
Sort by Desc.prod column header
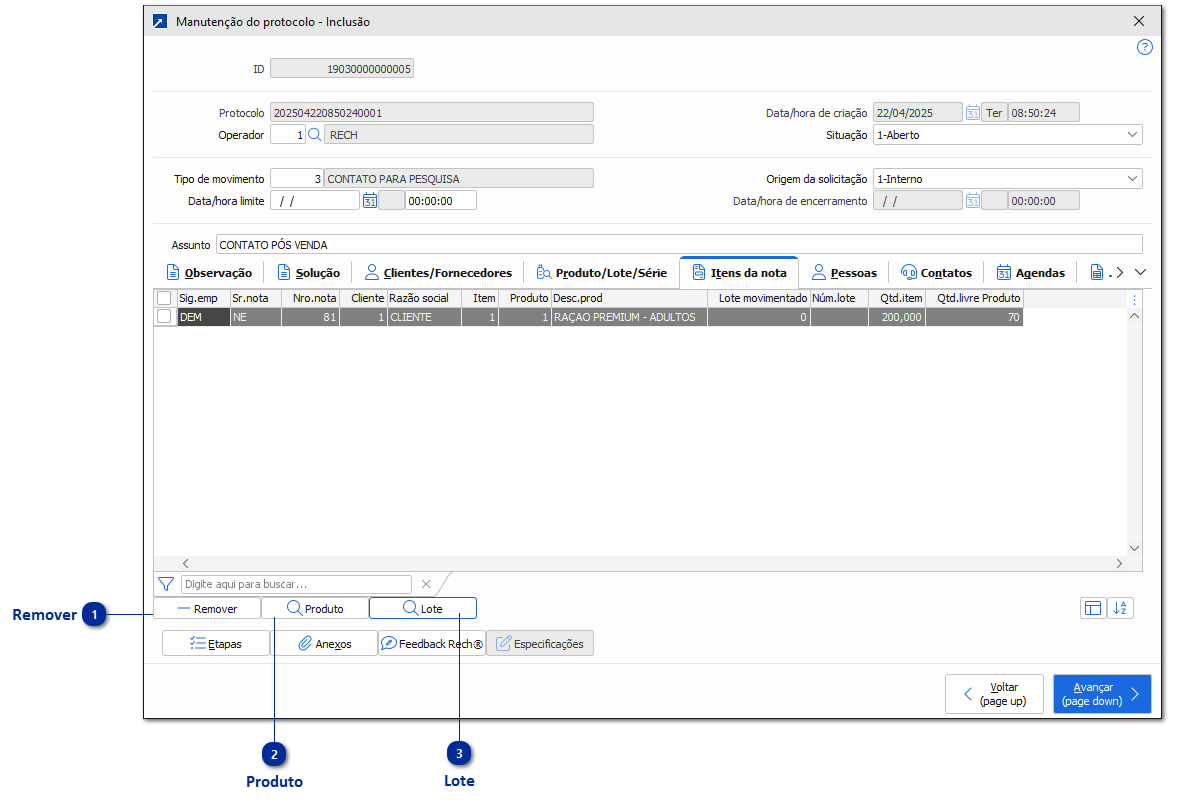[x=629, y=298]
